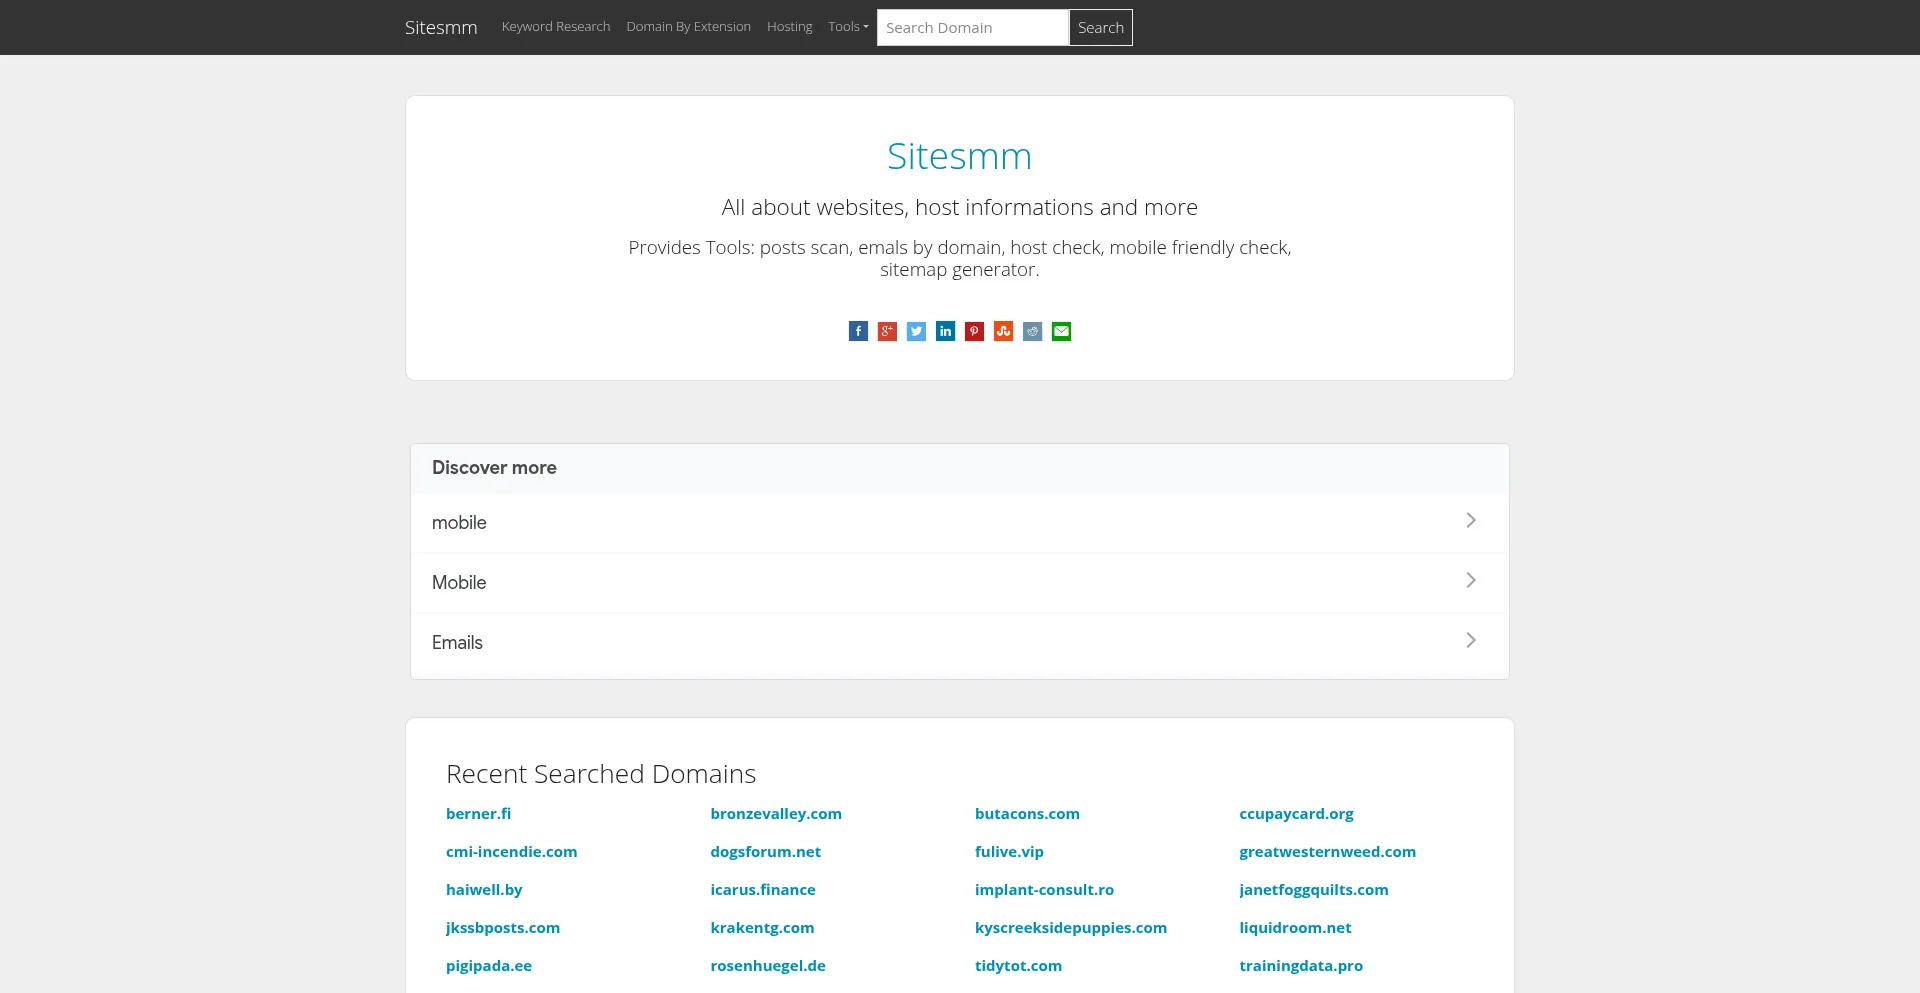Image resolution: width=1920 pixels, height=993 pixels.
Task: Share on LinkedIn icon
Action: point(945,331)
